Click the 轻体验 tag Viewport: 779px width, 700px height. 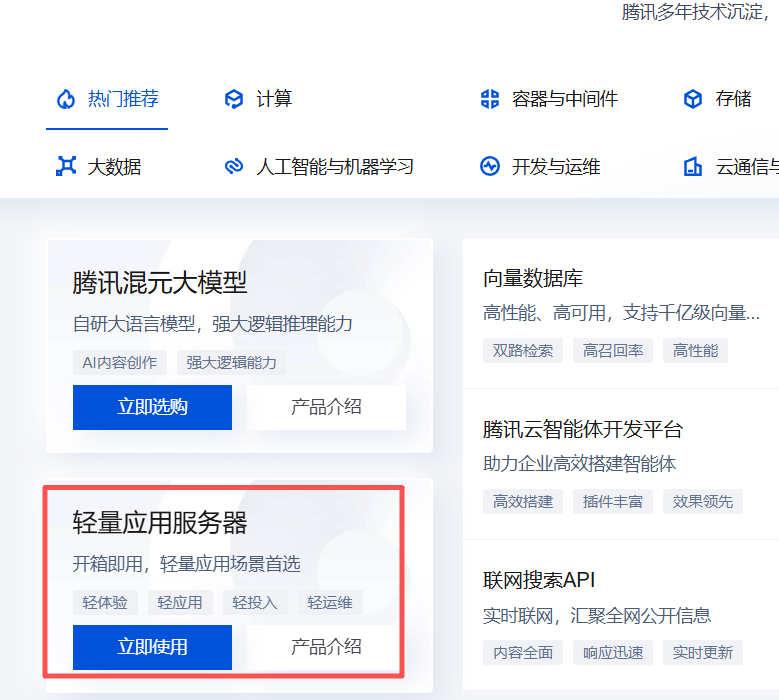(105, 603)
